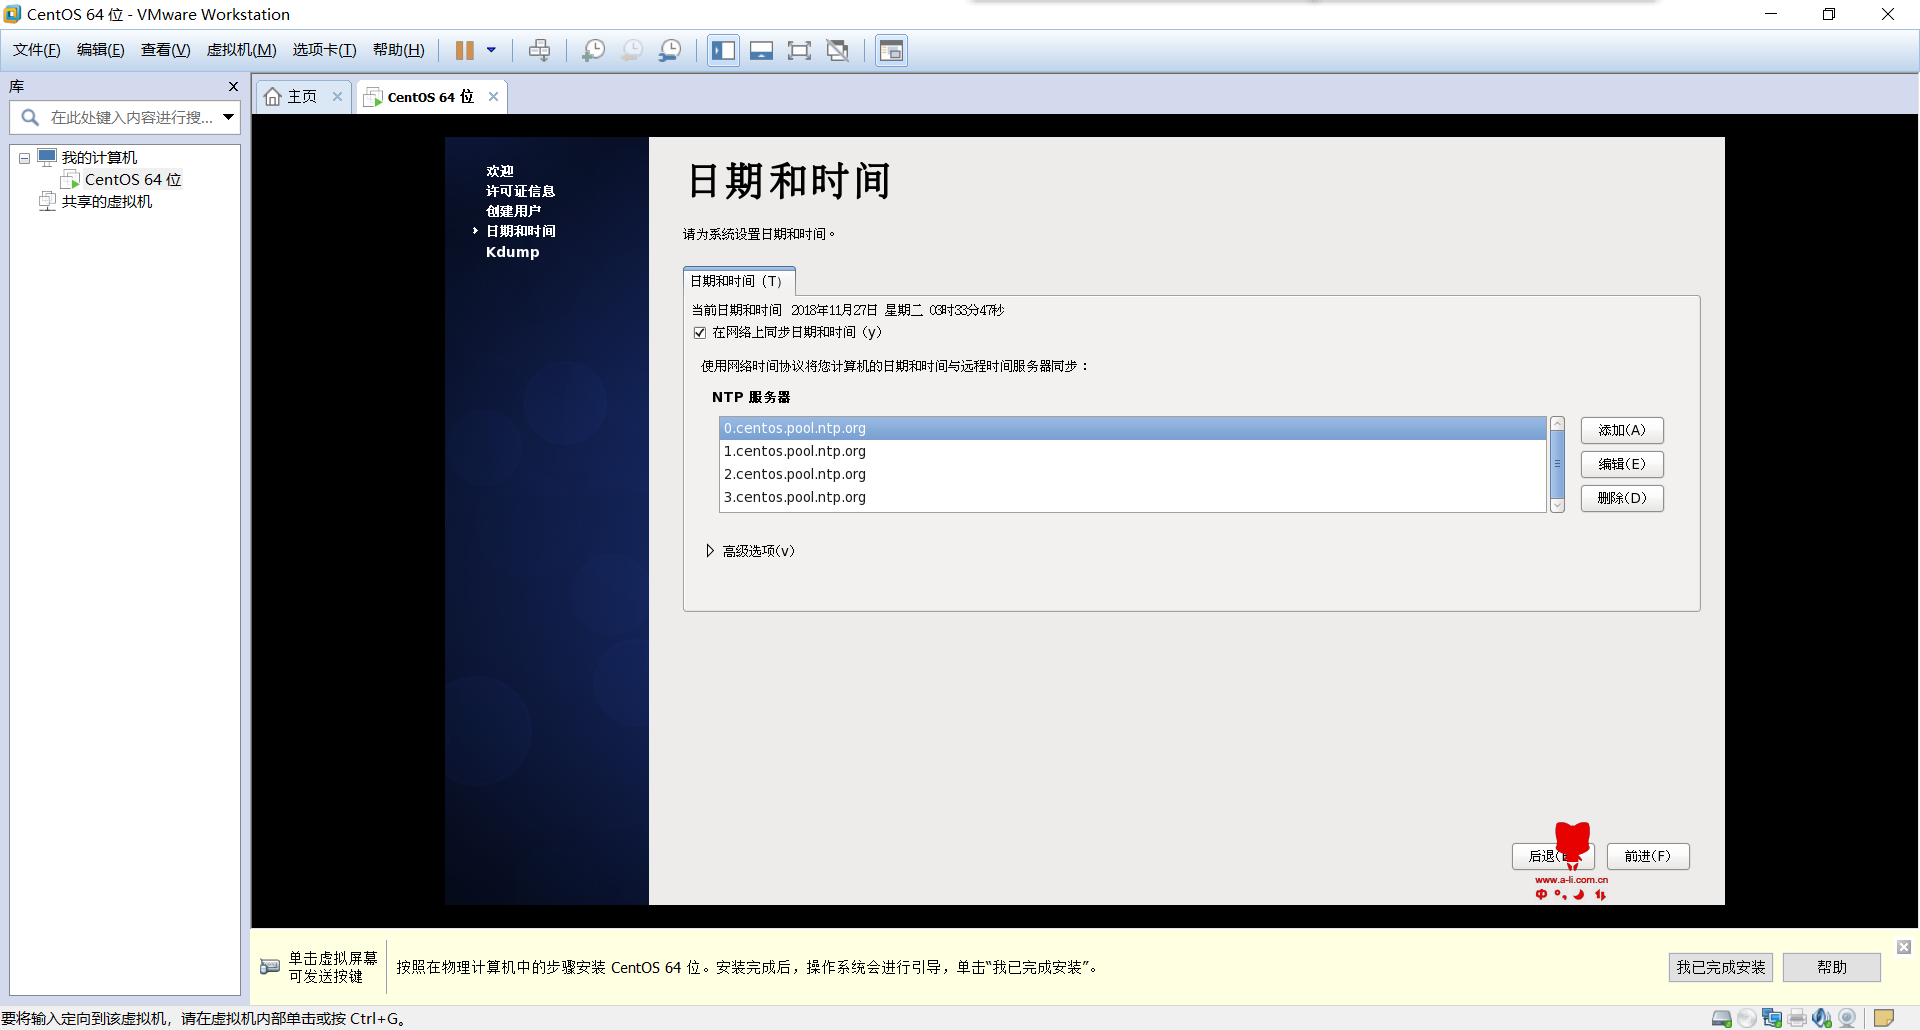Viewport: 1920px width, 1030px height.
Task: Open the snapshot manager
Action: point(670,50)
